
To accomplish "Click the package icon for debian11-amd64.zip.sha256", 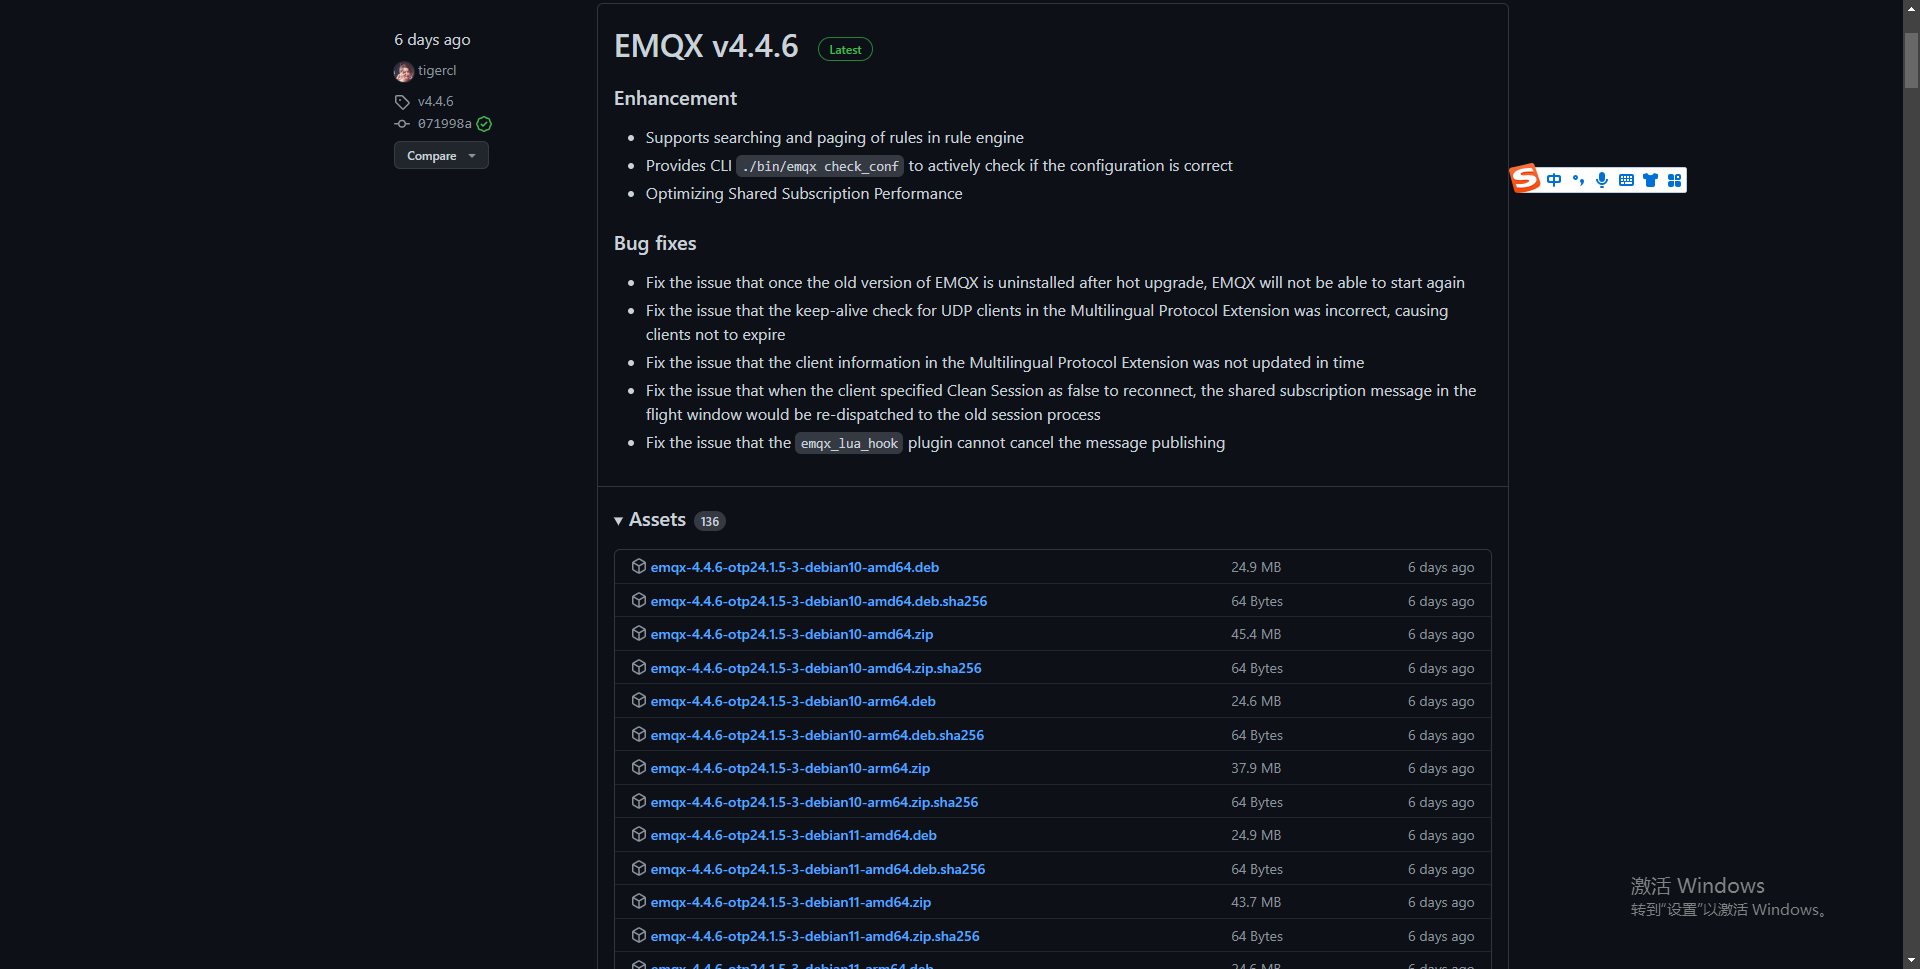I will pos(639,935).
